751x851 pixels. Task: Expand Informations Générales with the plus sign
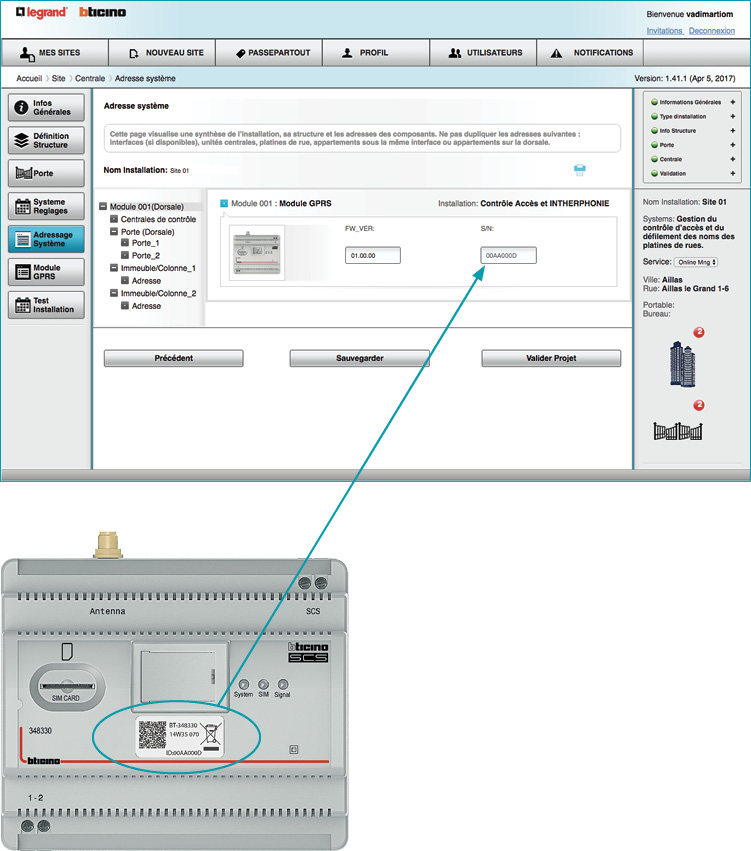(732, 102)
